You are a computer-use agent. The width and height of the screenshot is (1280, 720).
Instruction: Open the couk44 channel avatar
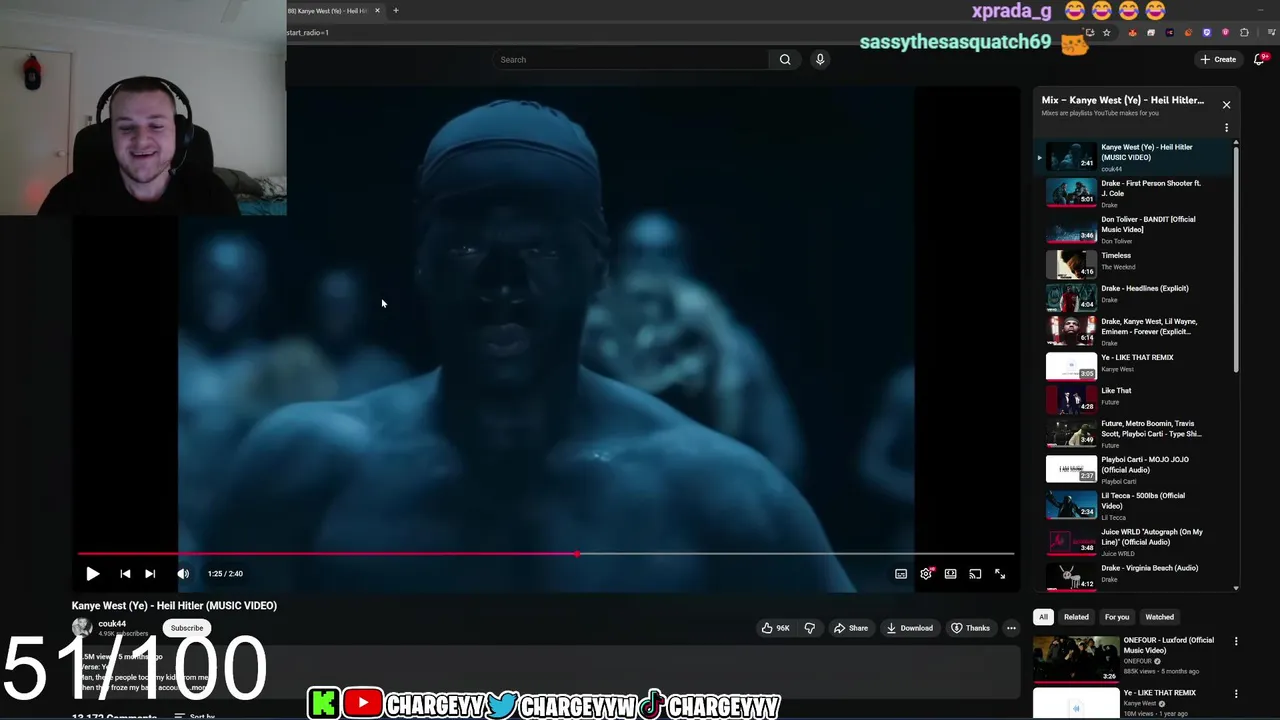point(82,628)
